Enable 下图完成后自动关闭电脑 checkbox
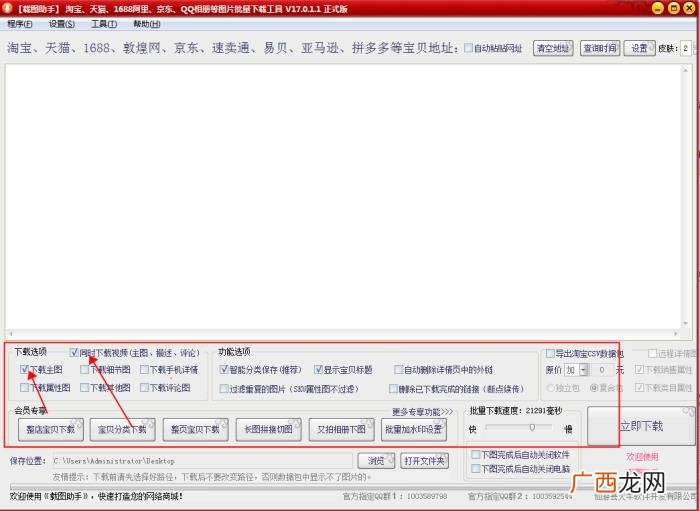This screenshot has width=700, height=511. (476, 469)
